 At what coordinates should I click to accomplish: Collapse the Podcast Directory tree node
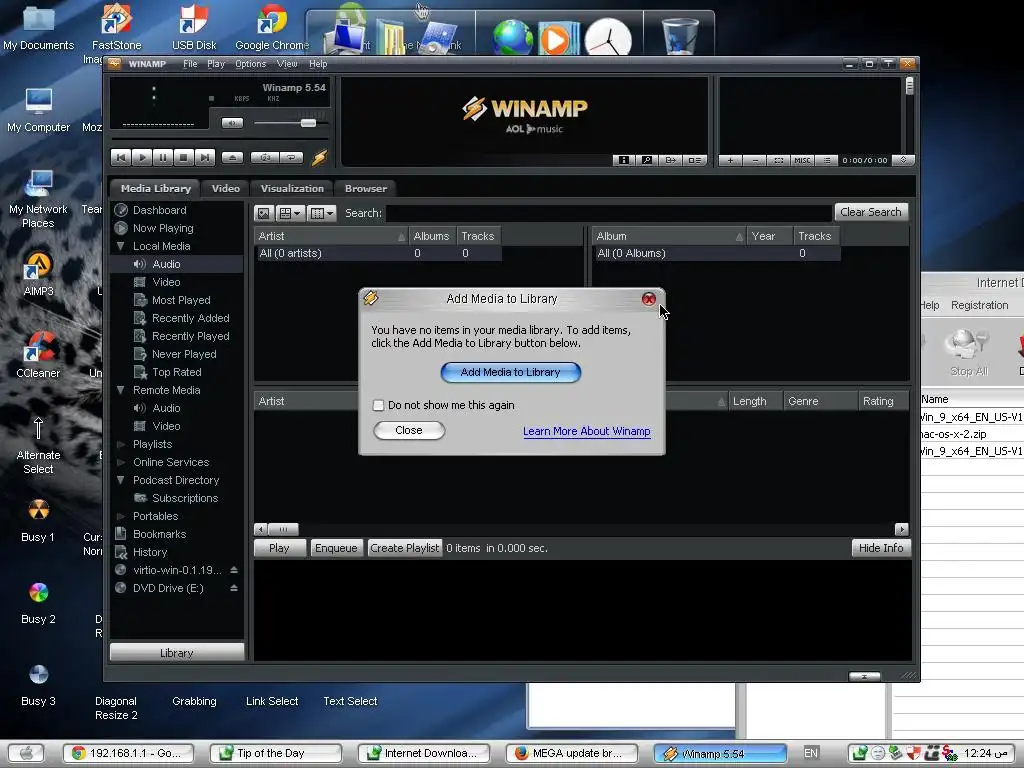(120, 480)
